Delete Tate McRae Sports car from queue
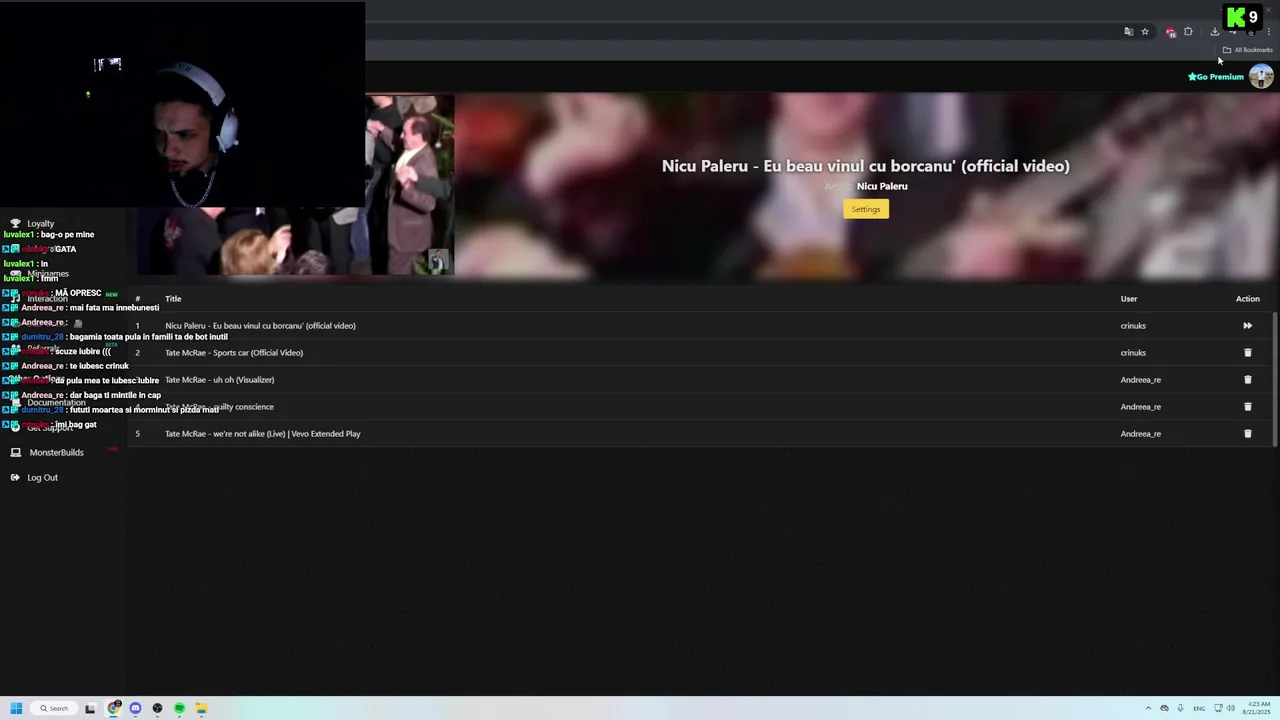 click(x=1247, y=353)
